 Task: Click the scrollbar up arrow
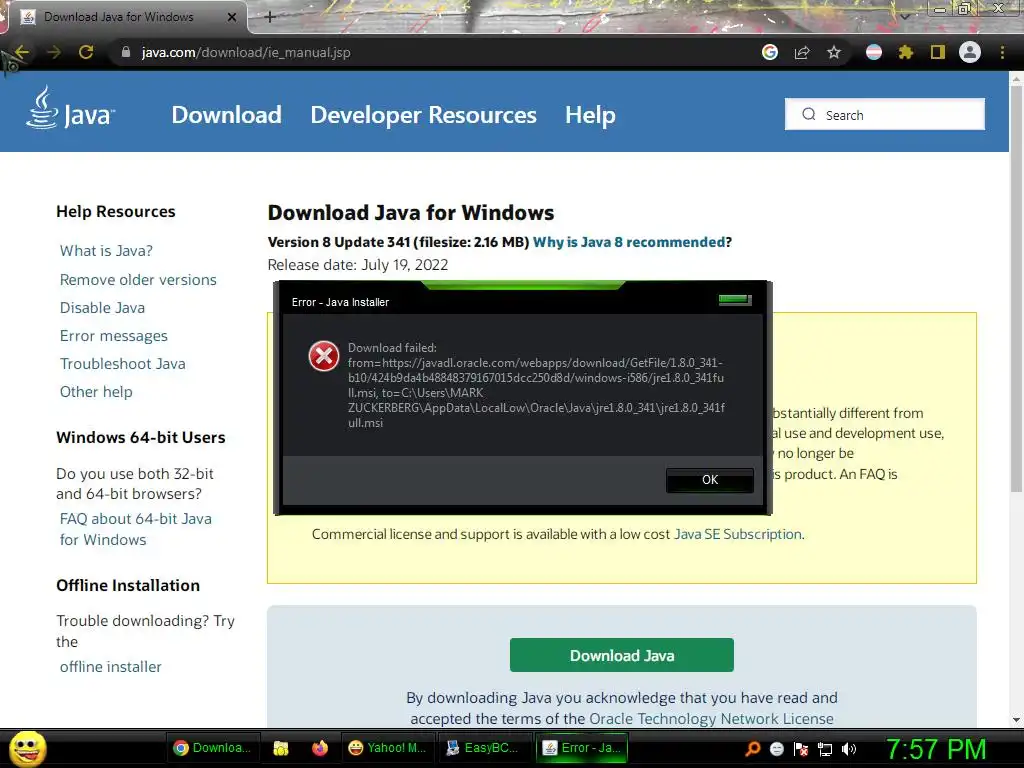pyautogui.click(x=1016, y=78)
